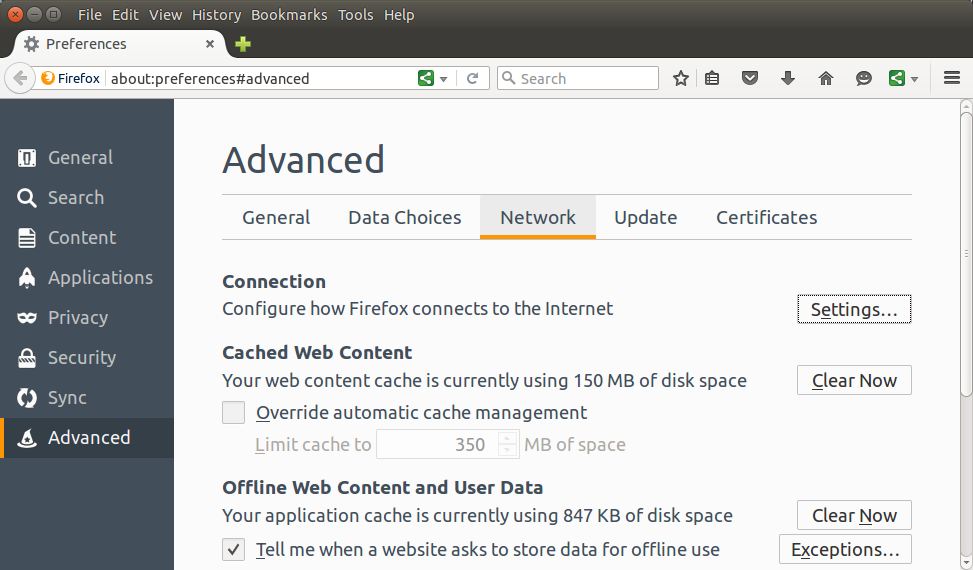This screenshot has width=973, height=570.
Task: Open the Bookmarks menu
Action: click(289, 15)
